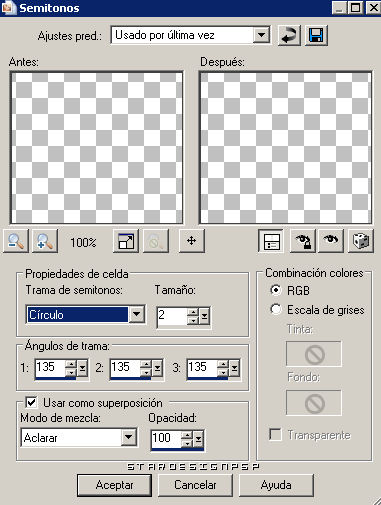This screenshot has height=505, width=381.
Task: Click the zoom in magnifier icon
Action: (x=45, y=241)
